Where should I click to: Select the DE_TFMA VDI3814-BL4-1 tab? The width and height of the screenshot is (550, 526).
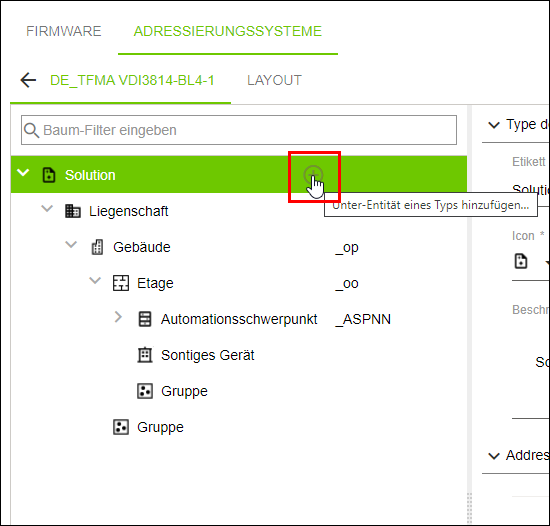click(132, 80)
